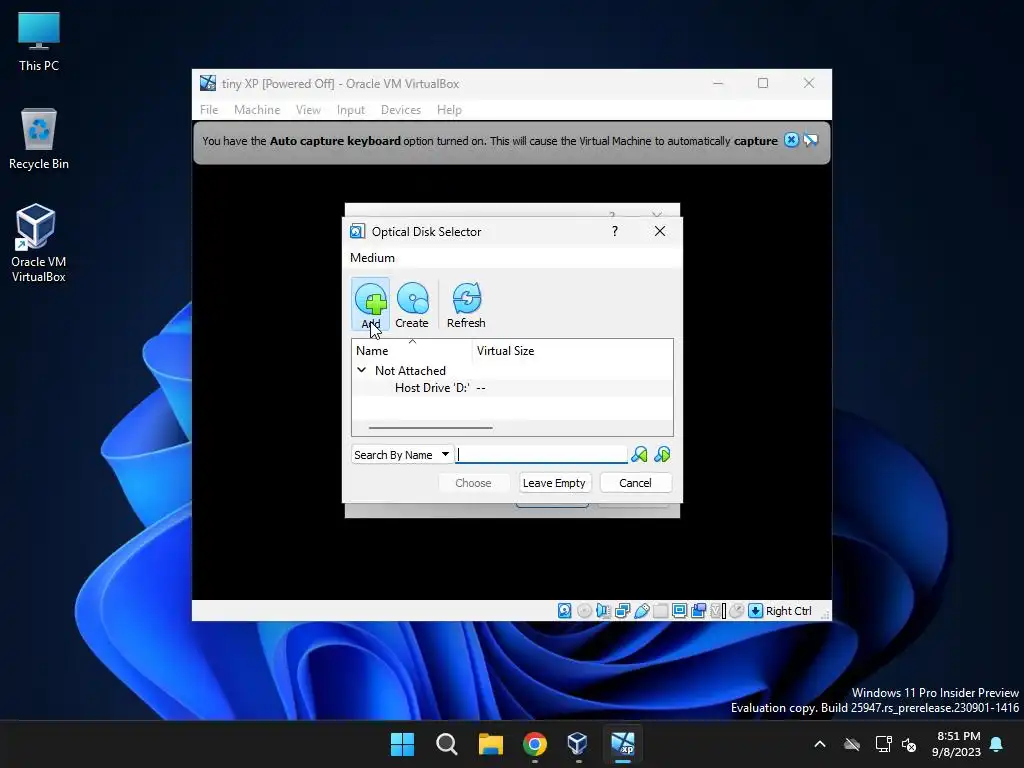The height and width of the screenshot is (768, 1024).
Task: Open the Search By Name dropdown
Action: point(402,455)
